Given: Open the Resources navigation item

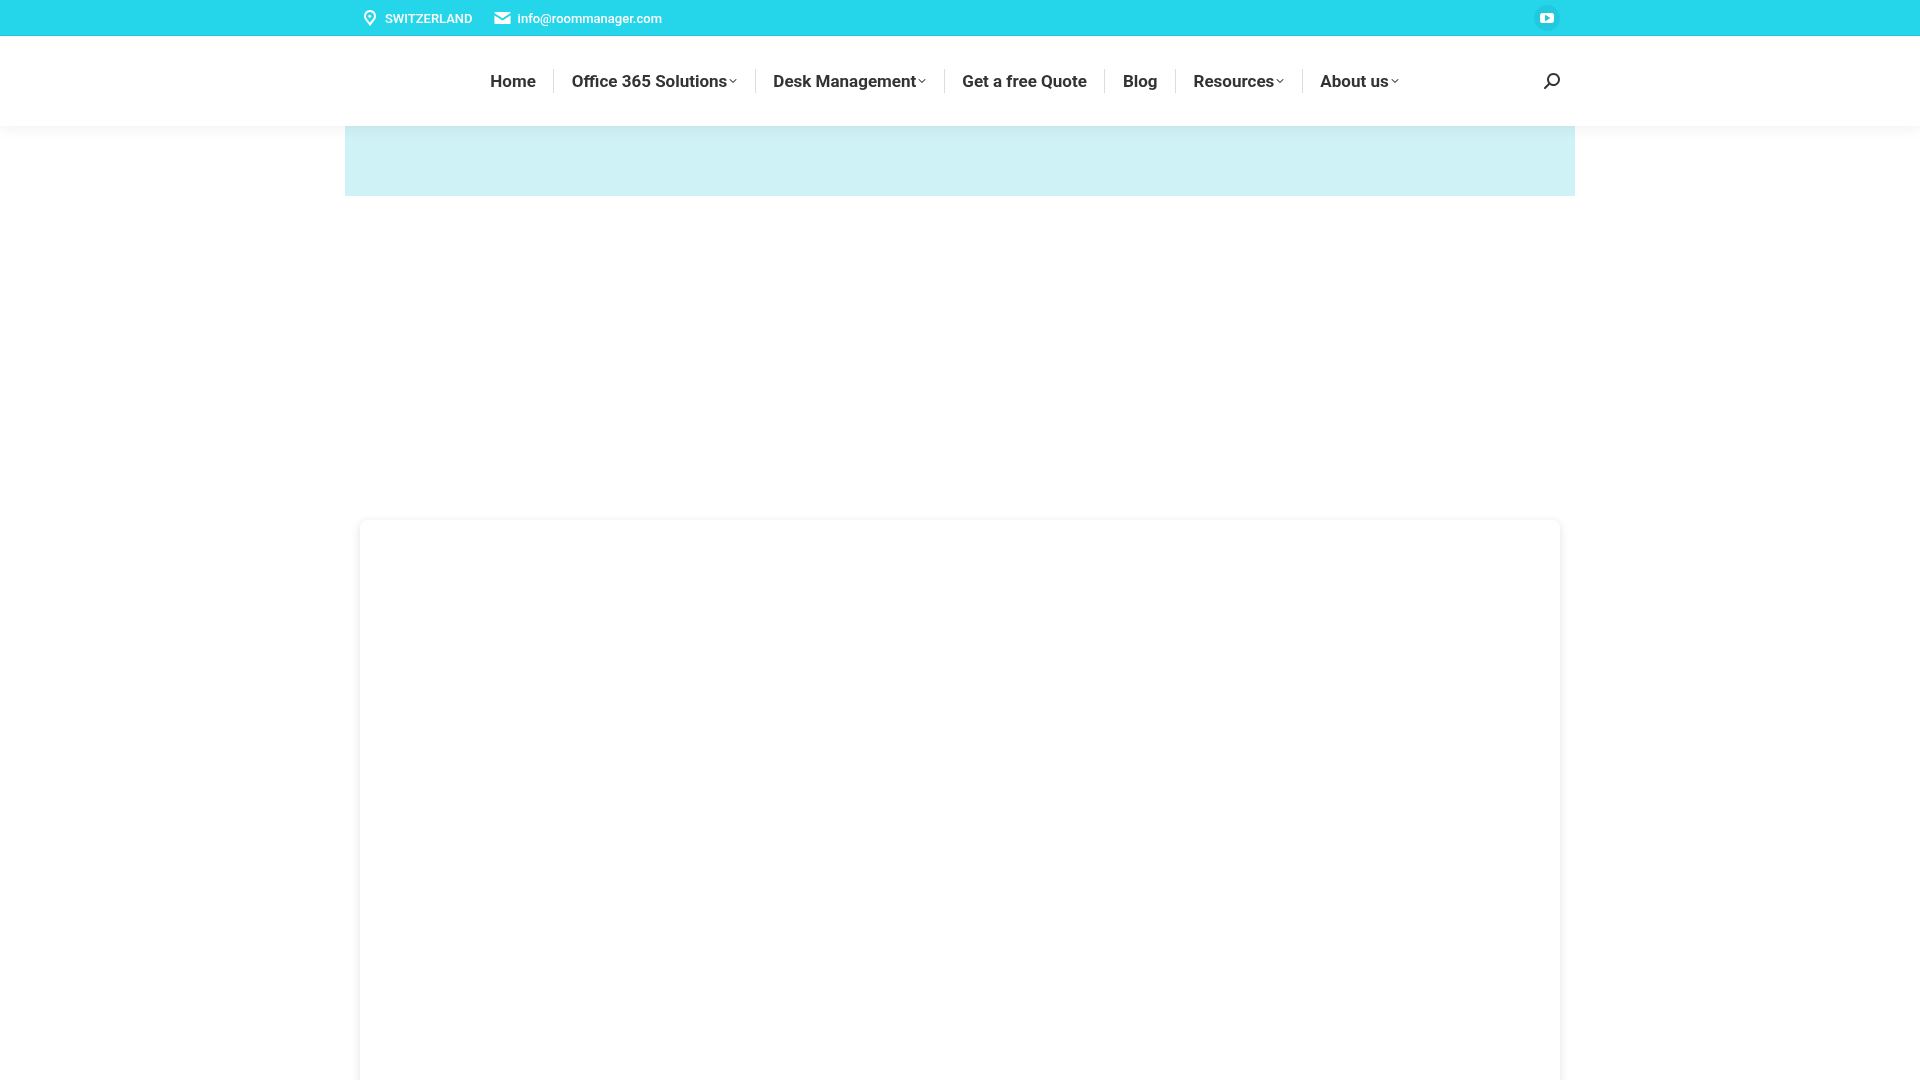Looking at the screenshot, I should (1233, 81).
